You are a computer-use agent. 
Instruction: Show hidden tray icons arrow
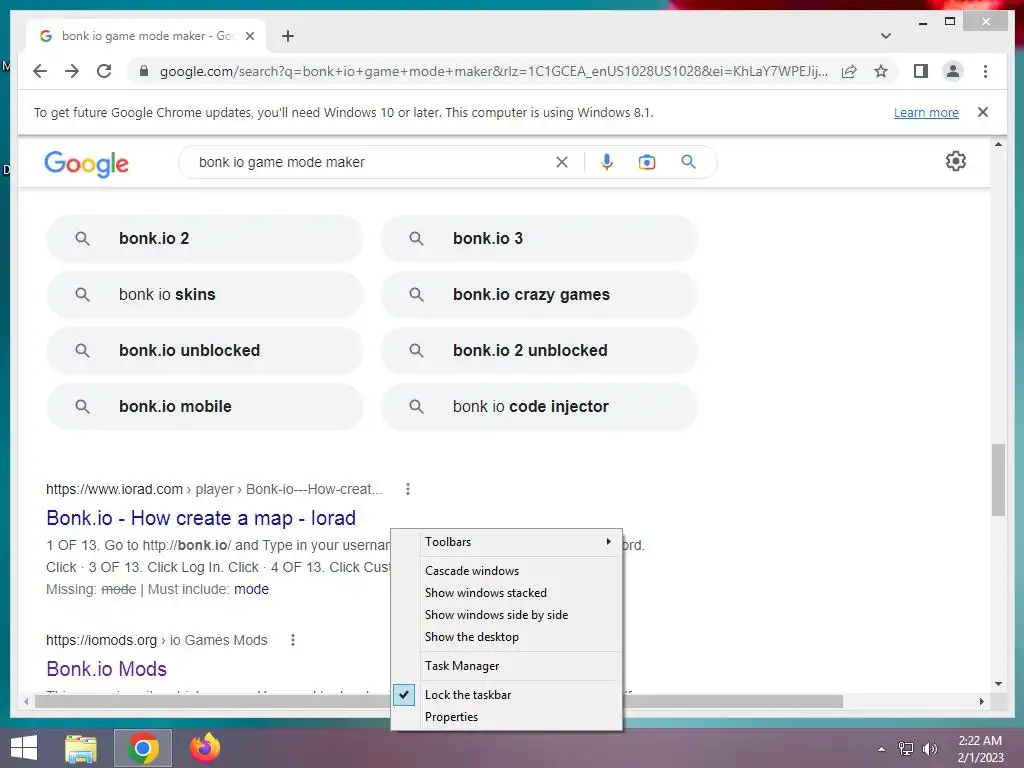click(882, 749)
